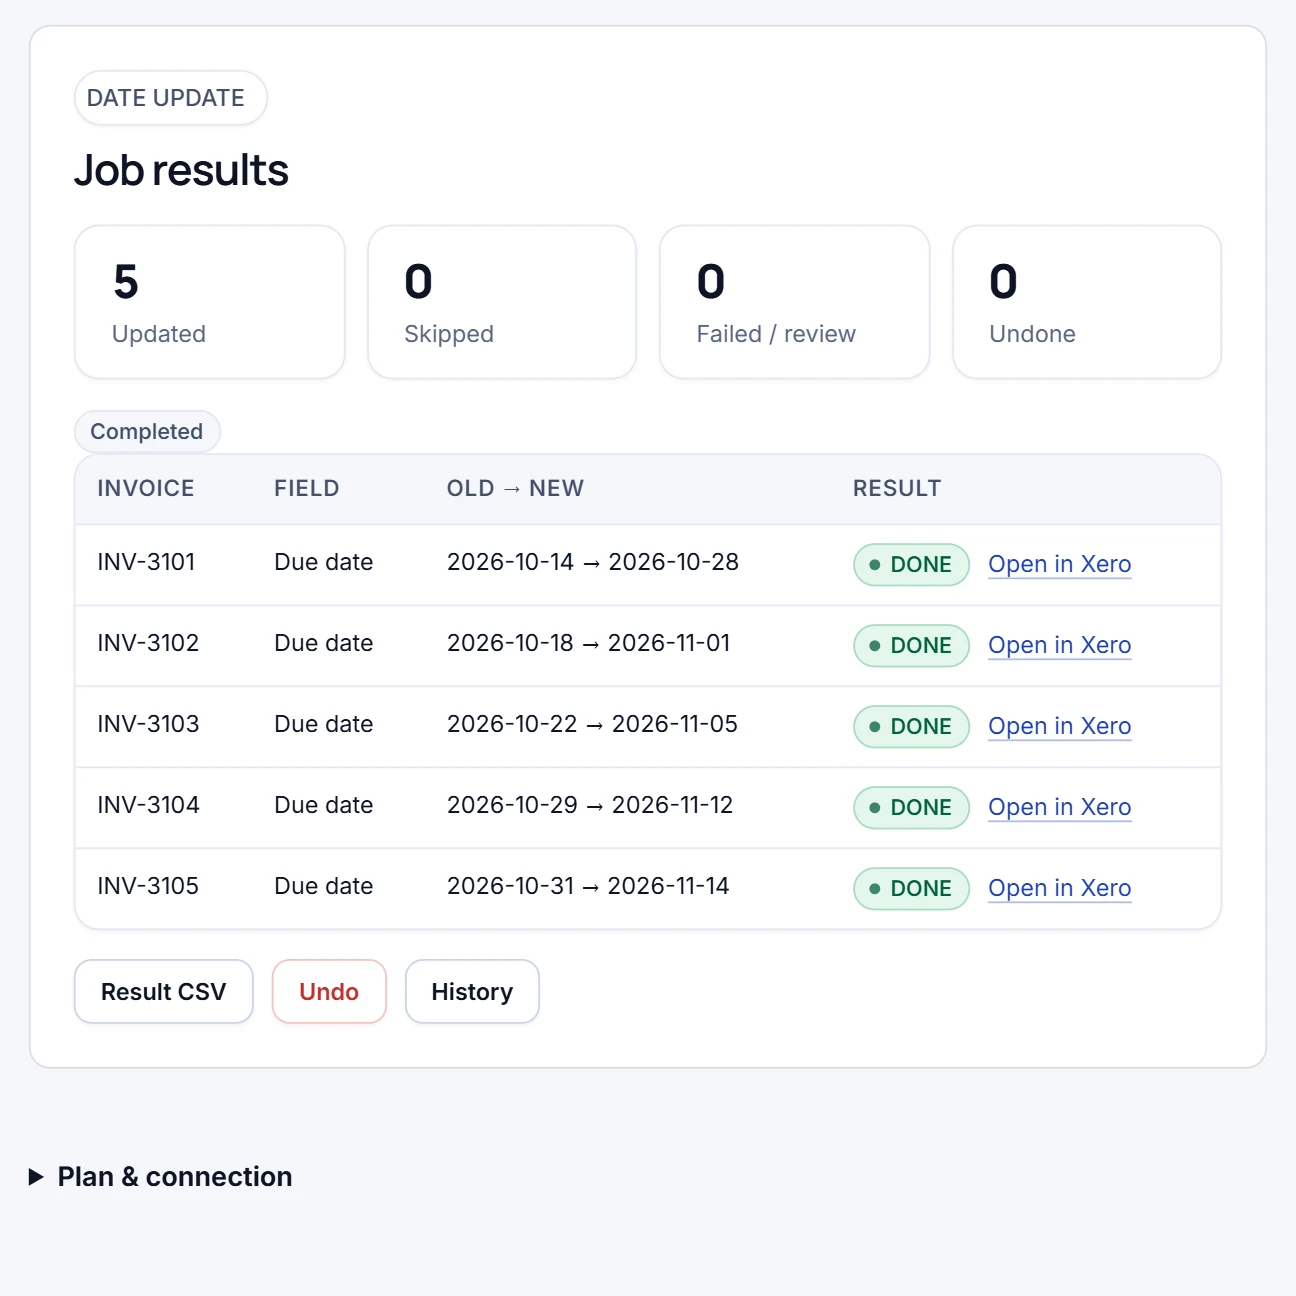Open the job History
The width and height of the screenshot is (1296, 1296).
pyautogui.click(x=472, y=992)
